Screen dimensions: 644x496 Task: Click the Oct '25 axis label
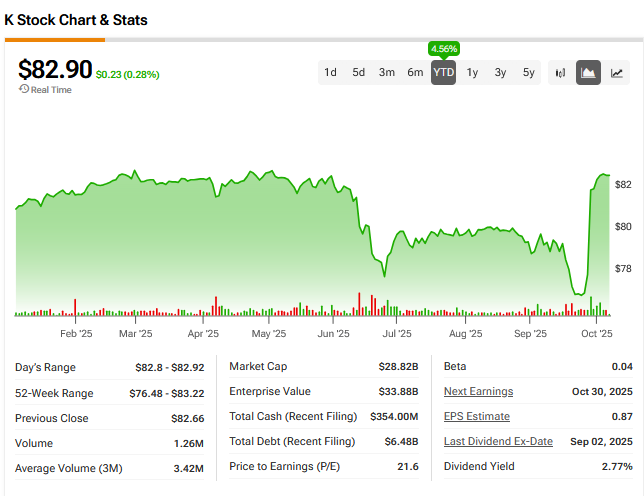596,334
